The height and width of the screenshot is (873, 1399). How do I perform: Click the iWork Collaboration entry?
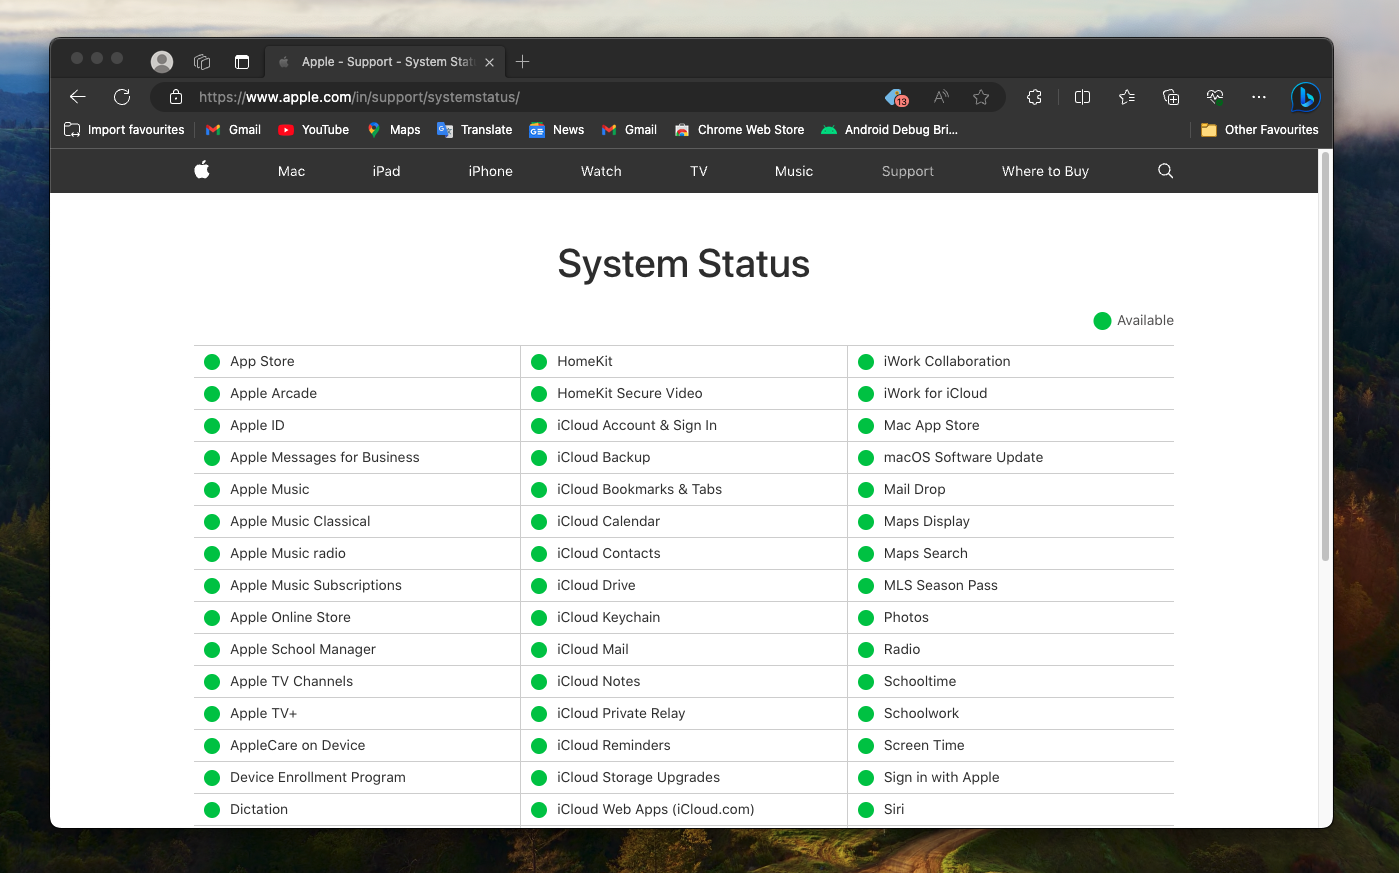1011,361
